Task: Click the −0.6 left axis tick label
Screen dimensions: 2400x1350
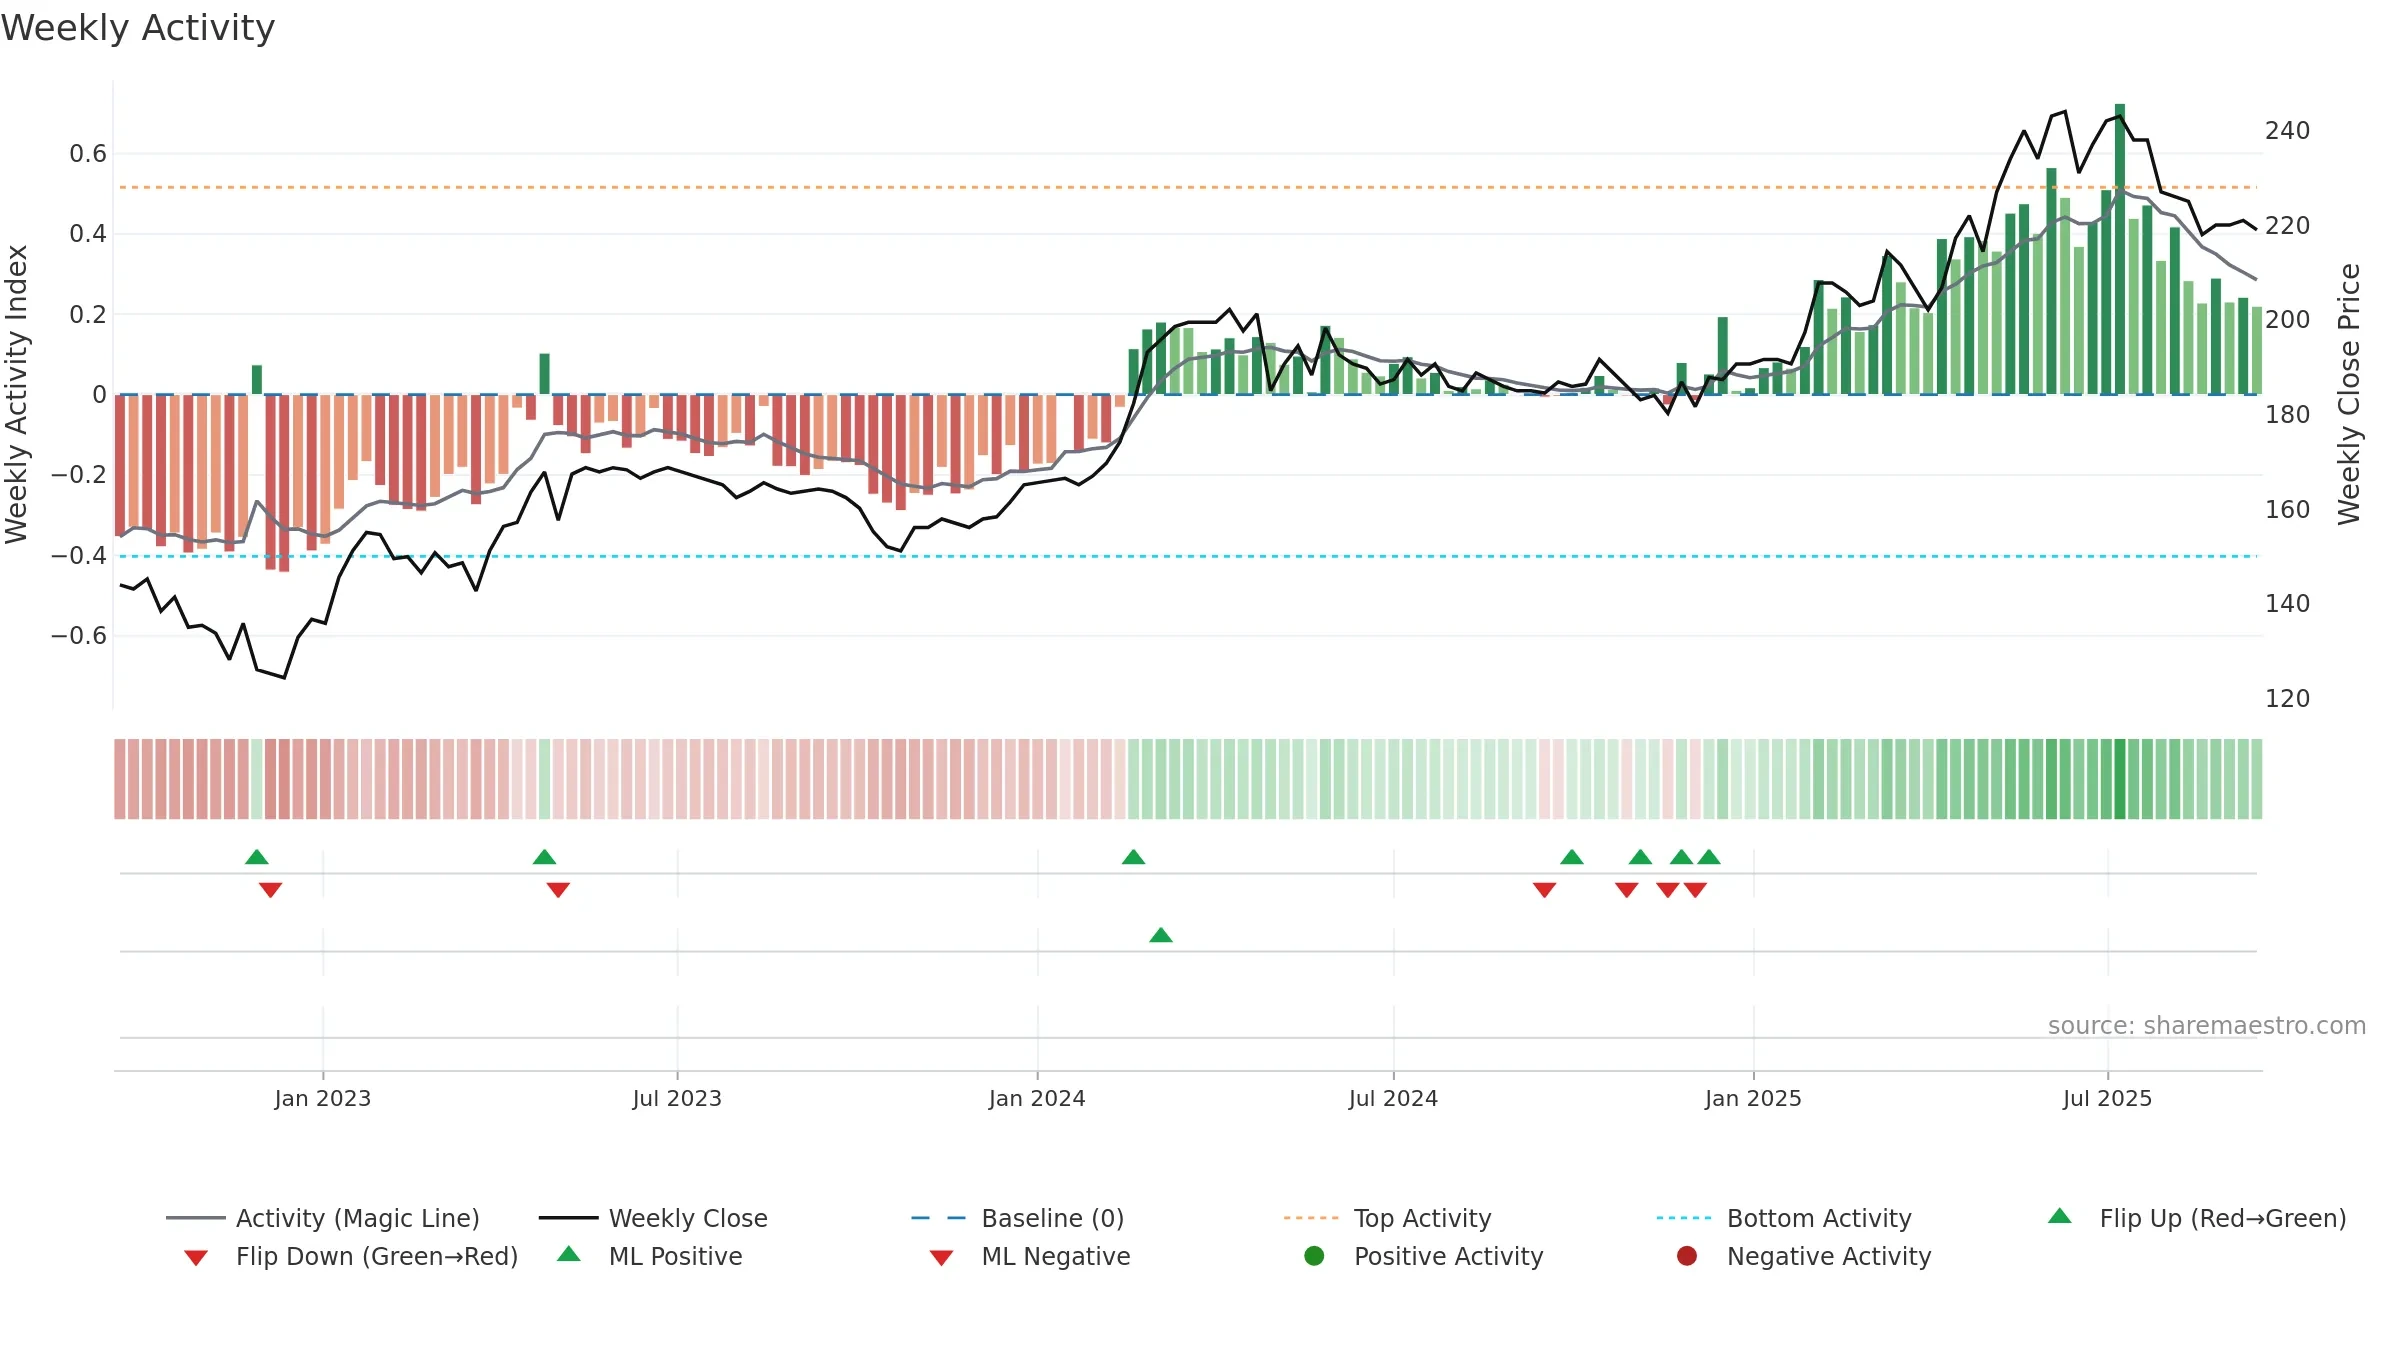Action: tap(79, 636)
